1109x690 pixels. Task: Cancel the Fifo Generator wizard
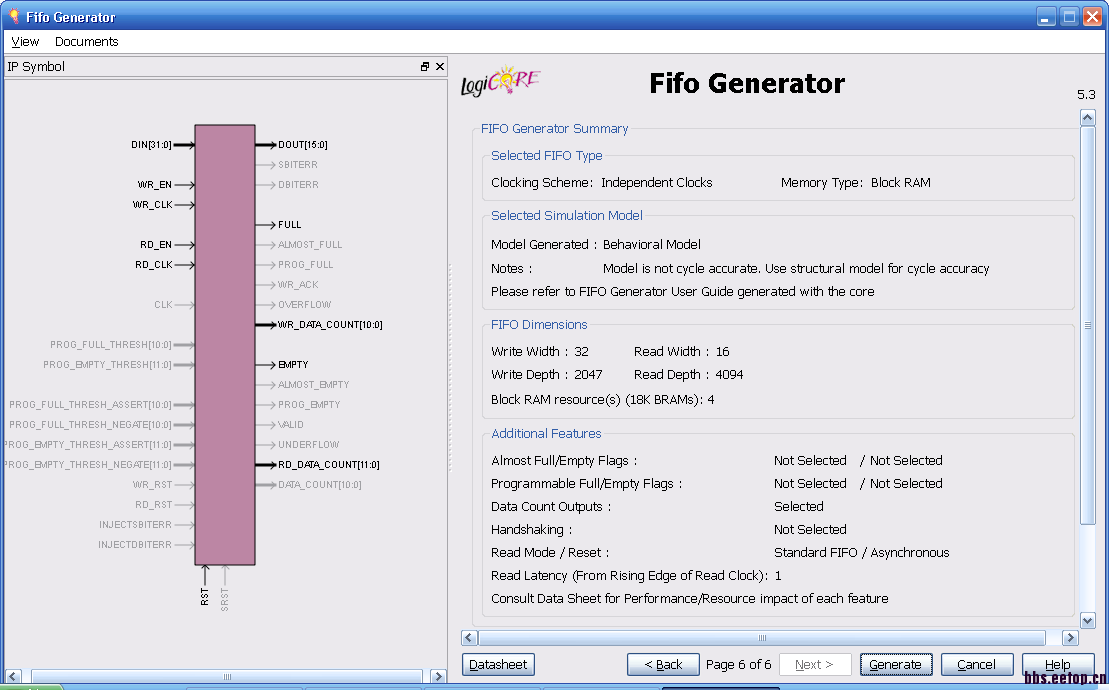976,665
